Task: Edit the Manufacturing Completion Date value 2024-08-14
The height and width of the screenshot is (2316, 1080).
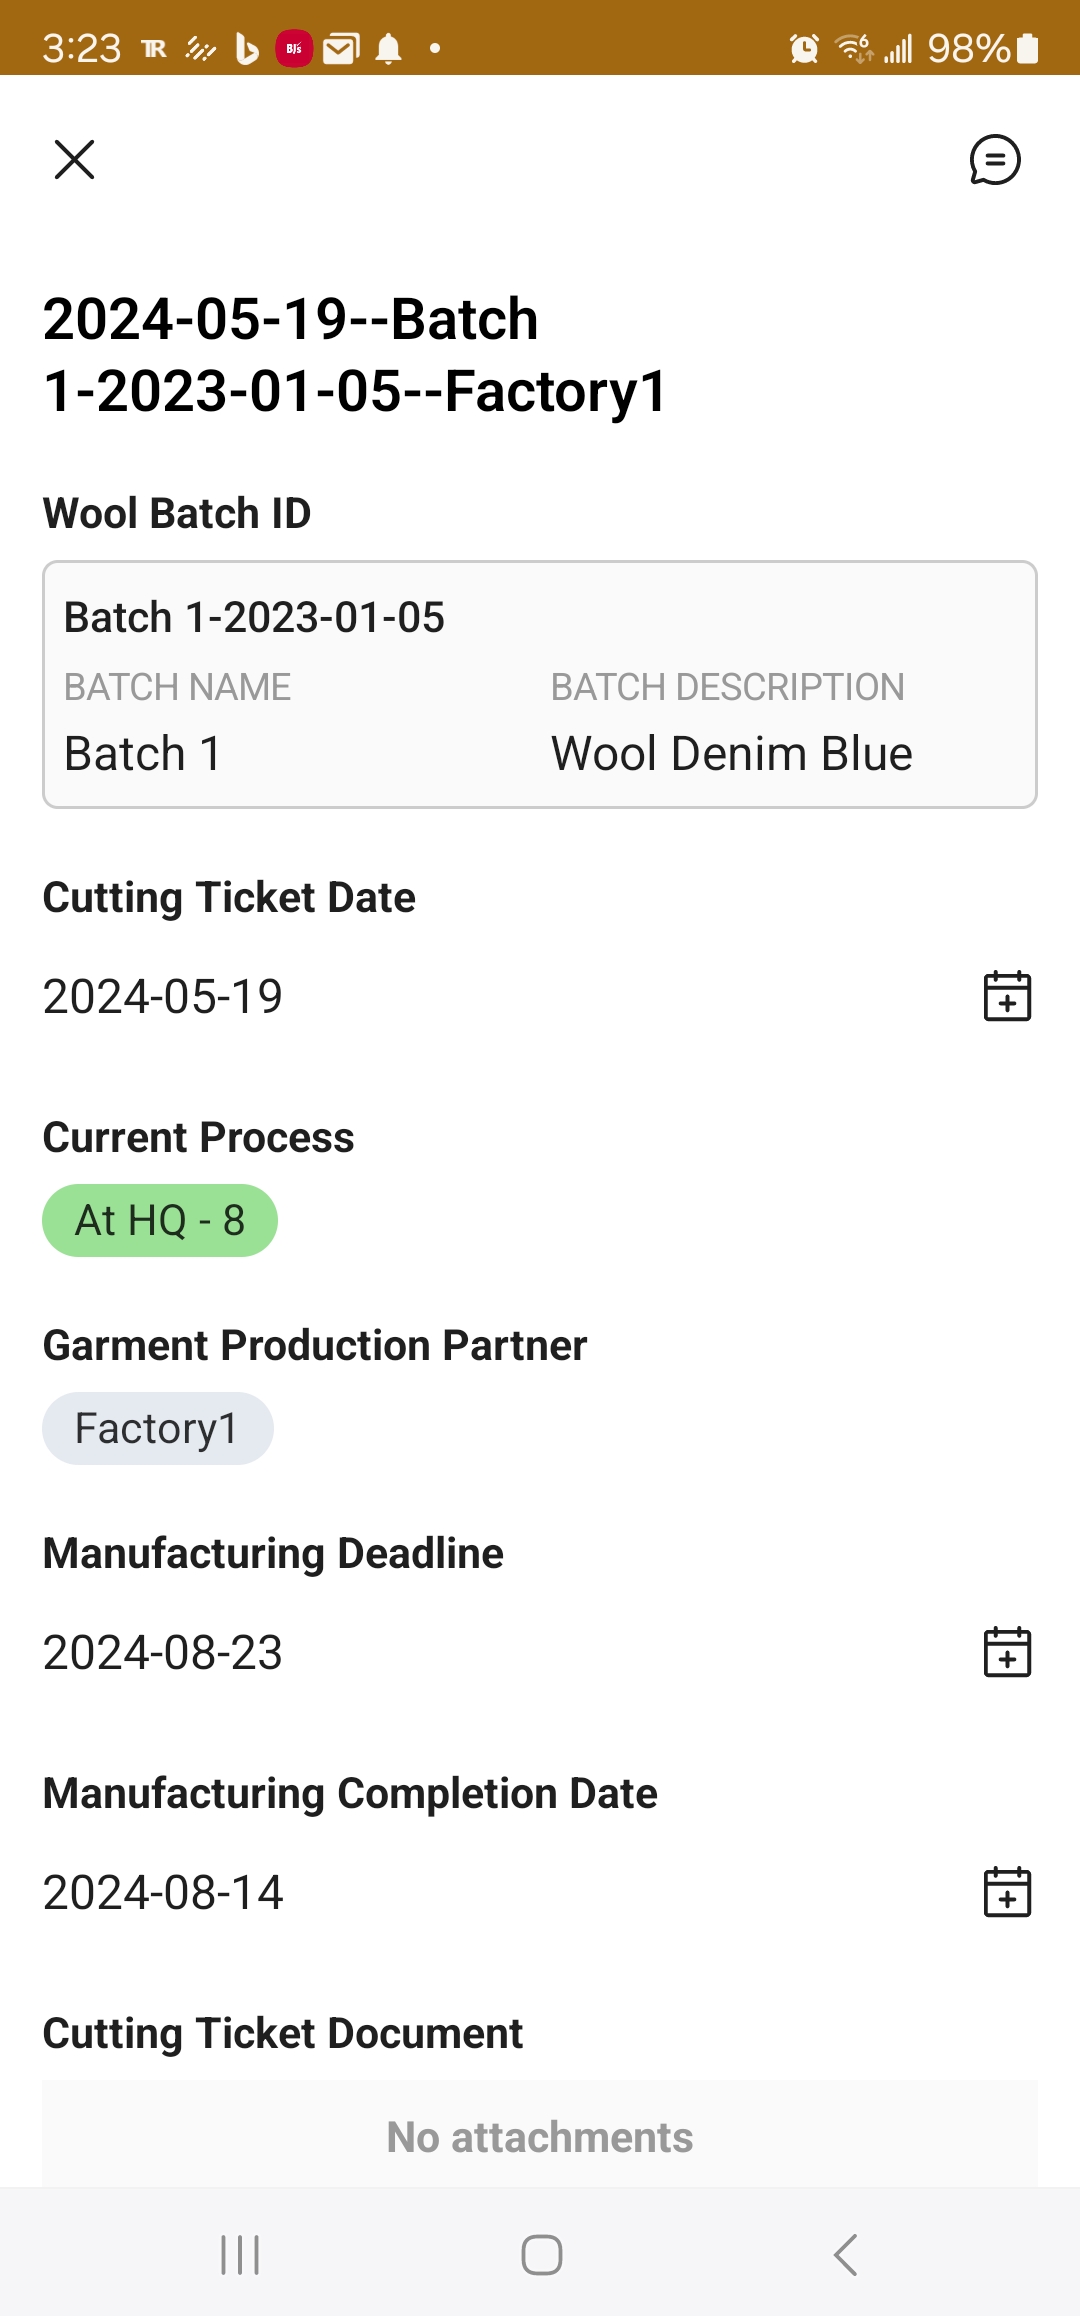Action: click(x=163, y=1892)
